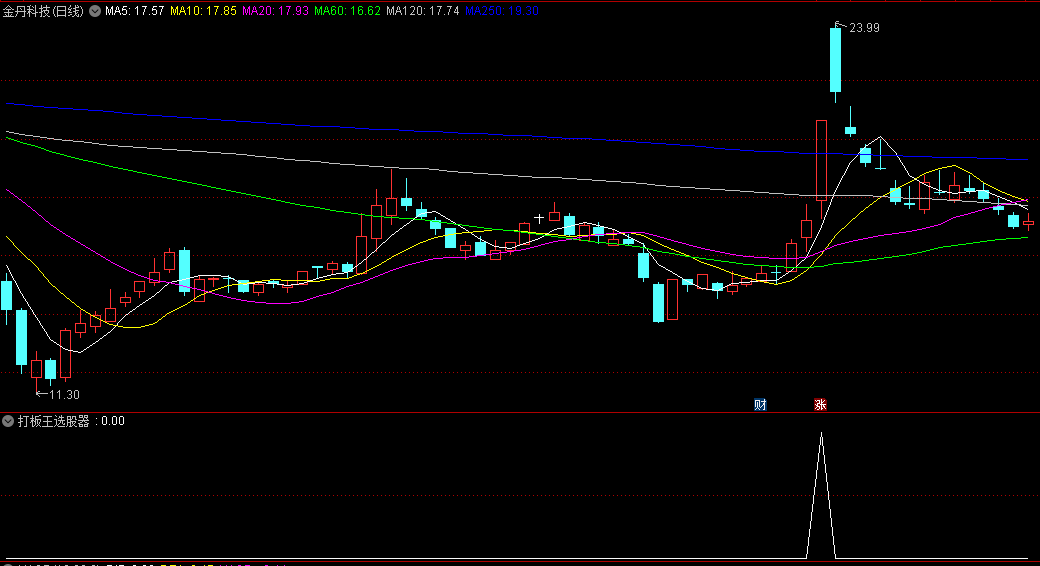The height and width of the screenshot is (566, 1040).
Task: Click the 财 financial report marker
Action: [x=760, y=405]
